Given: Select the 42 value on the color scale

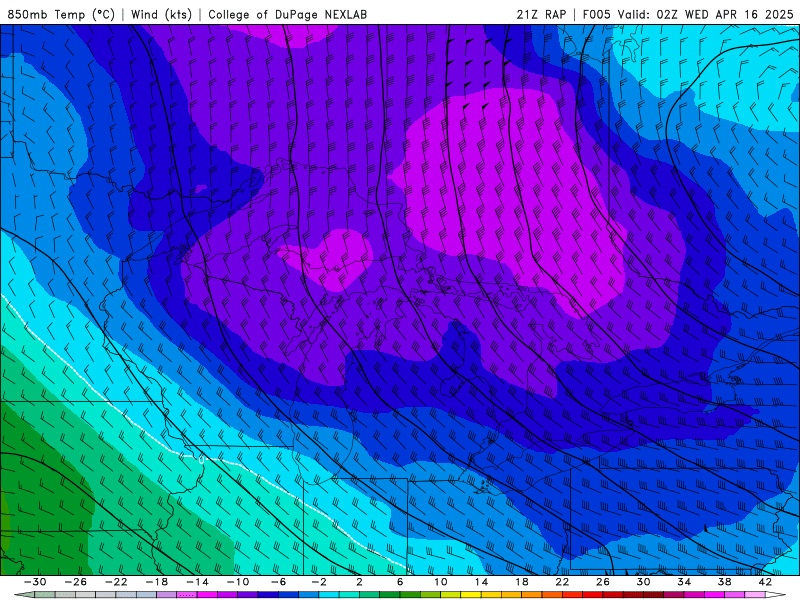Looking at the screenshot, I should 765,582.
